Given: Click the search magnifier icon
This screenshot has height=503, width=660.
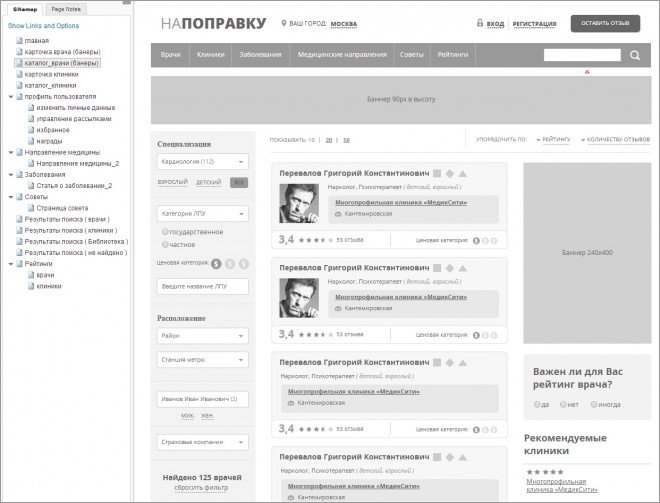Looking at the screenshot, I should (635, 55).
